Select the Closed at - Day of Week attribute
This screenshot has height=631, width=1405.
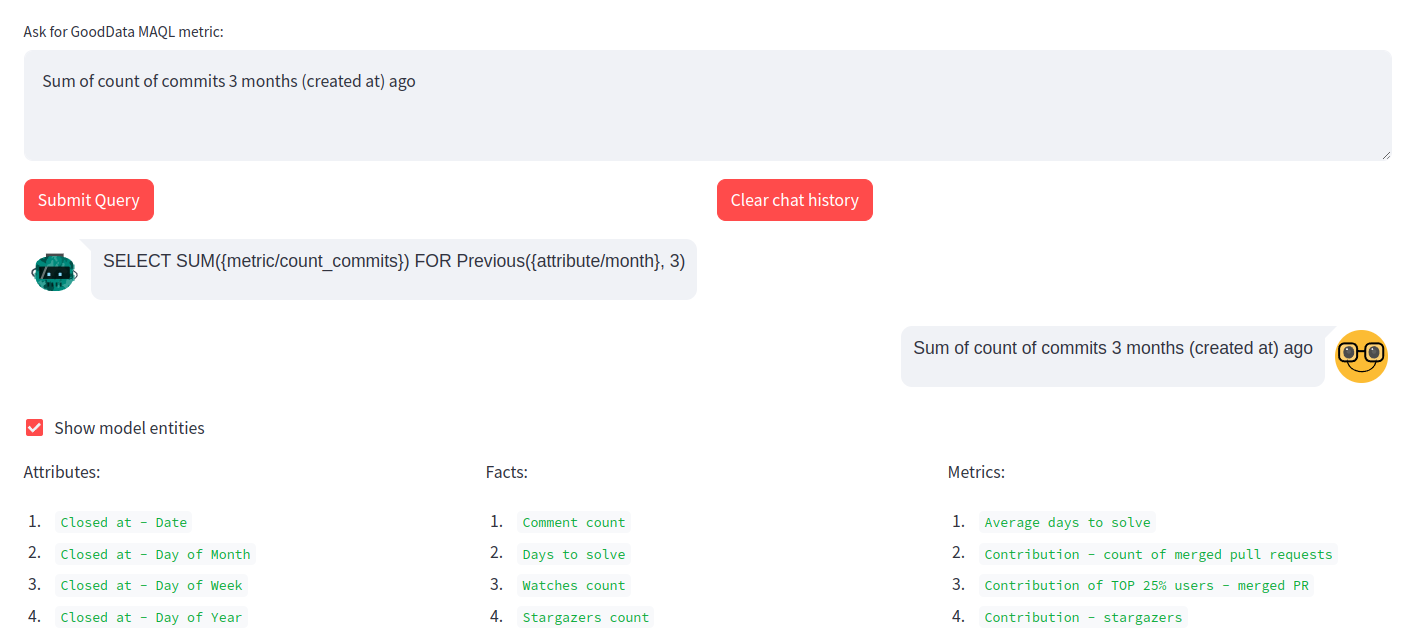(151, 585)
